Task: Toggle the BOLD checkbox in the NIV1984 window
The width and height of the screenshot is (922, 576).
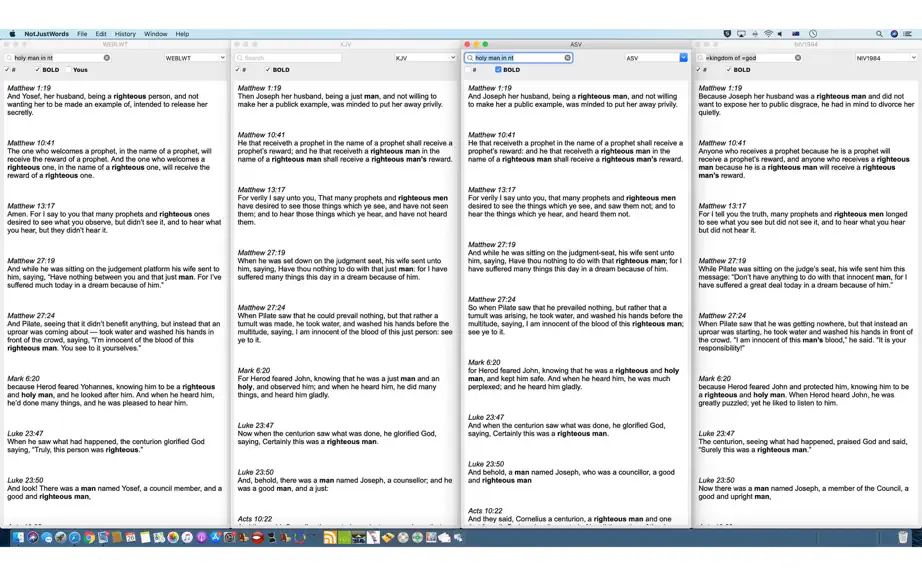Action: [x=729, y=69]
